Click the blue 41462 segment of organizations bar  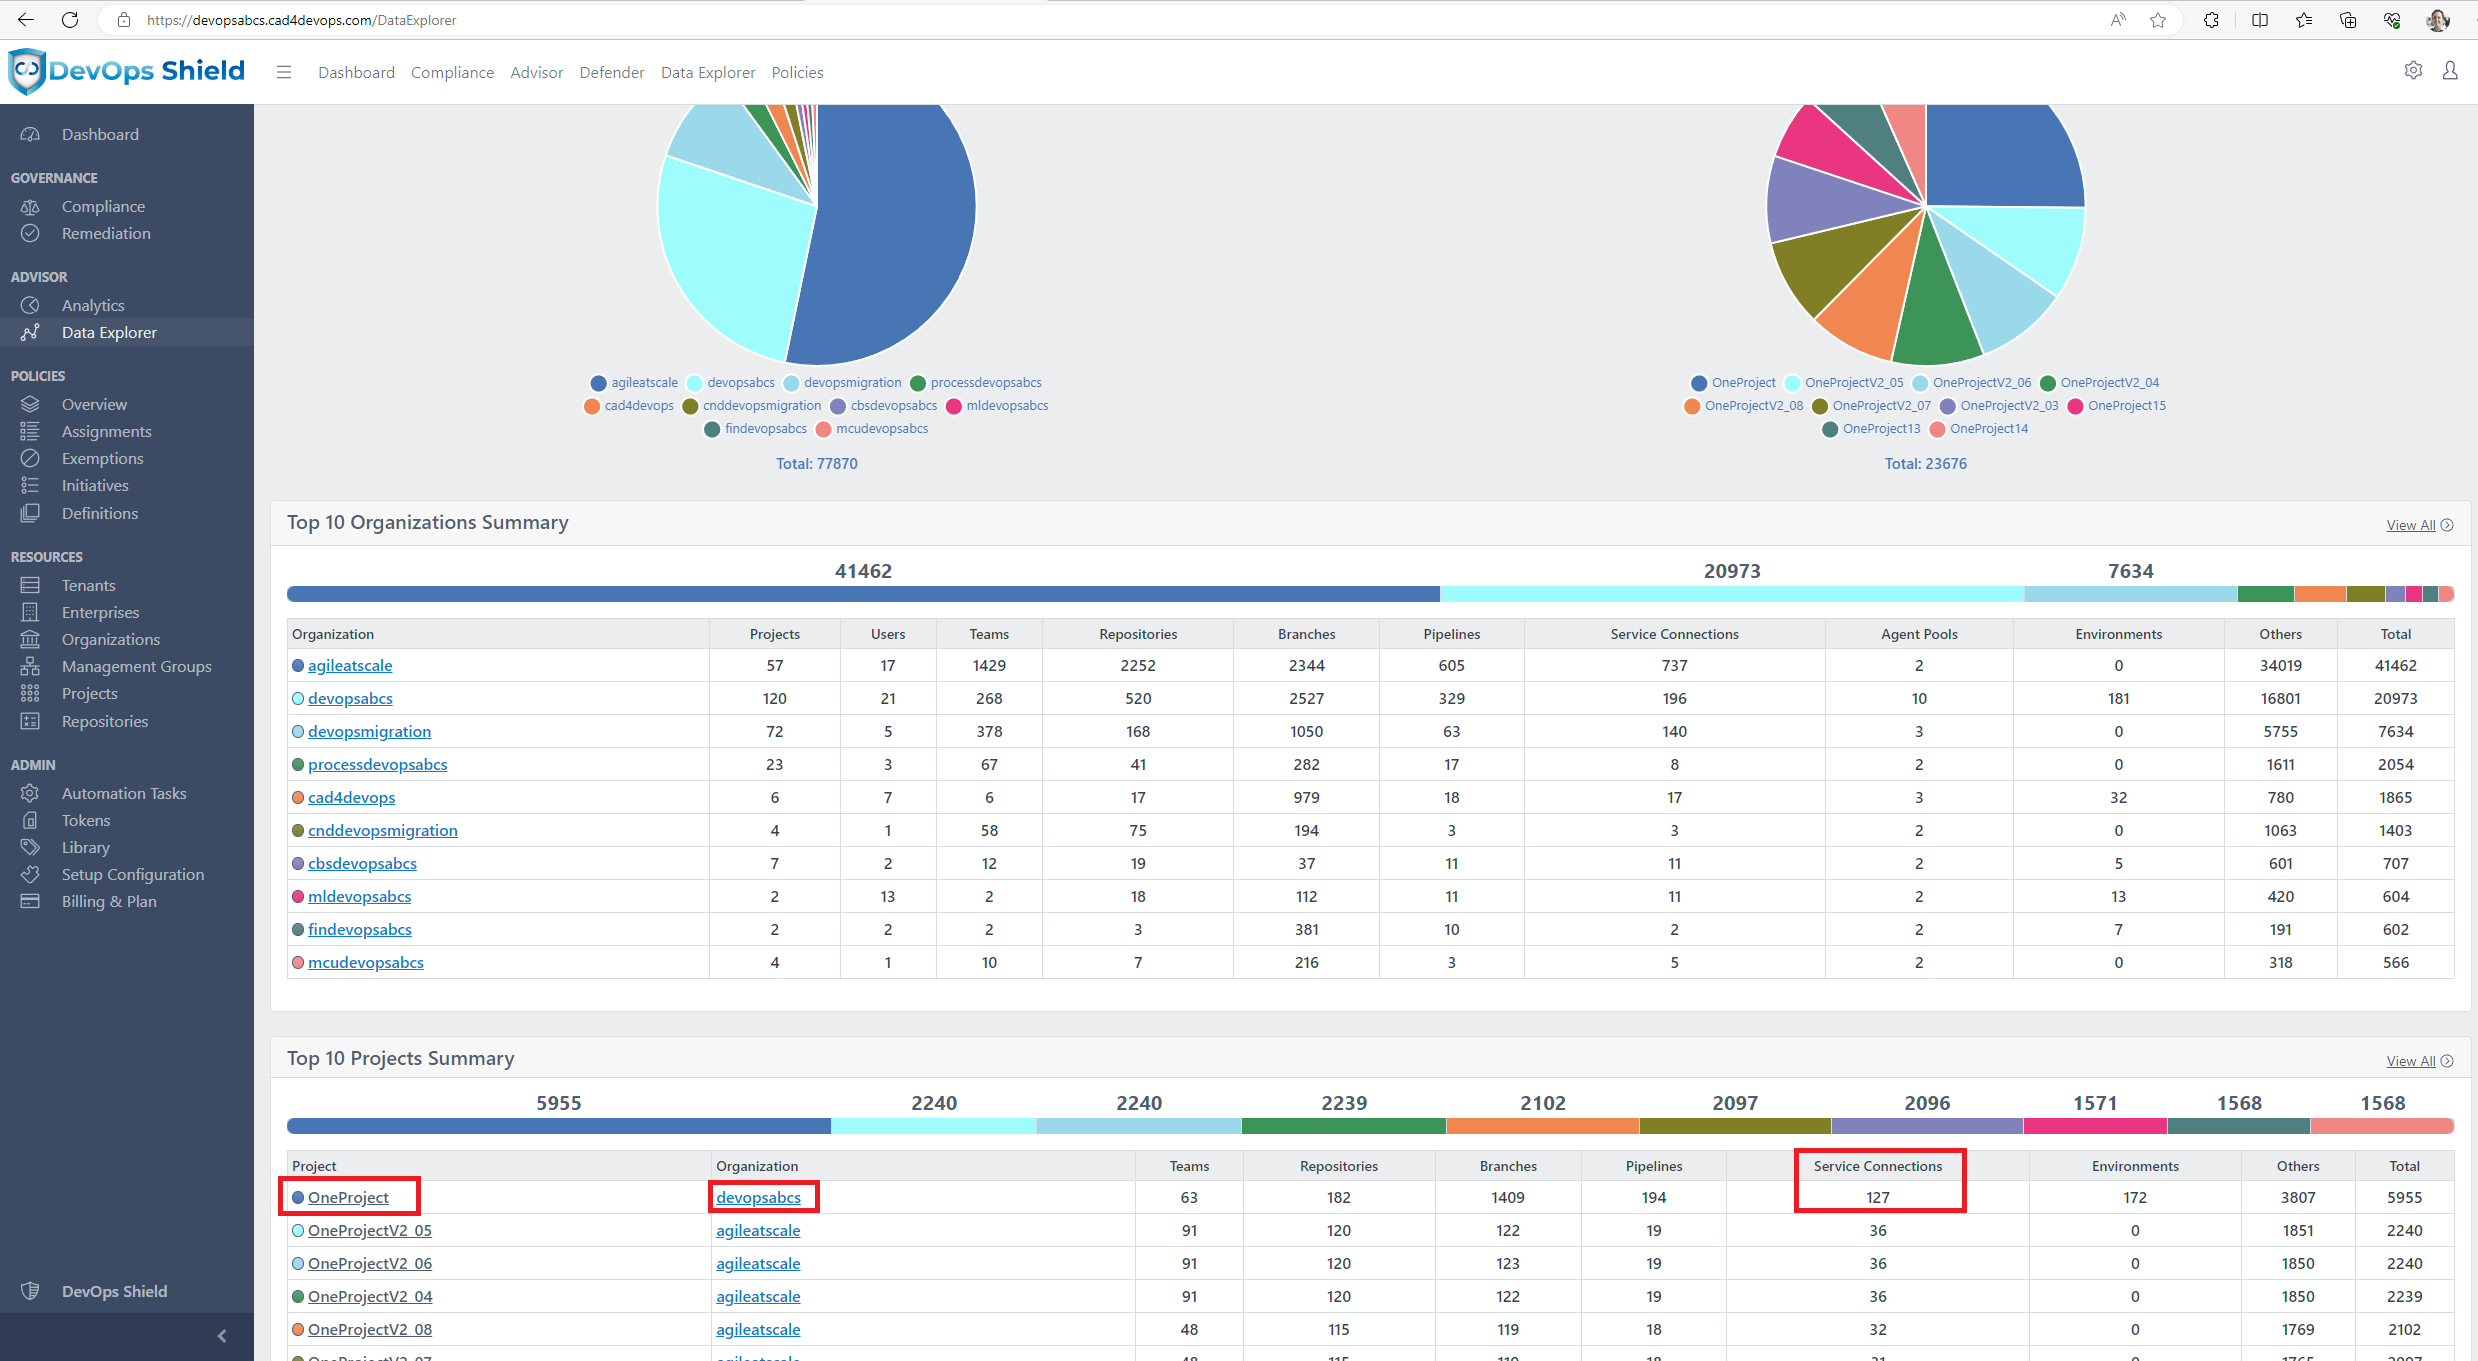coord(863,594)
